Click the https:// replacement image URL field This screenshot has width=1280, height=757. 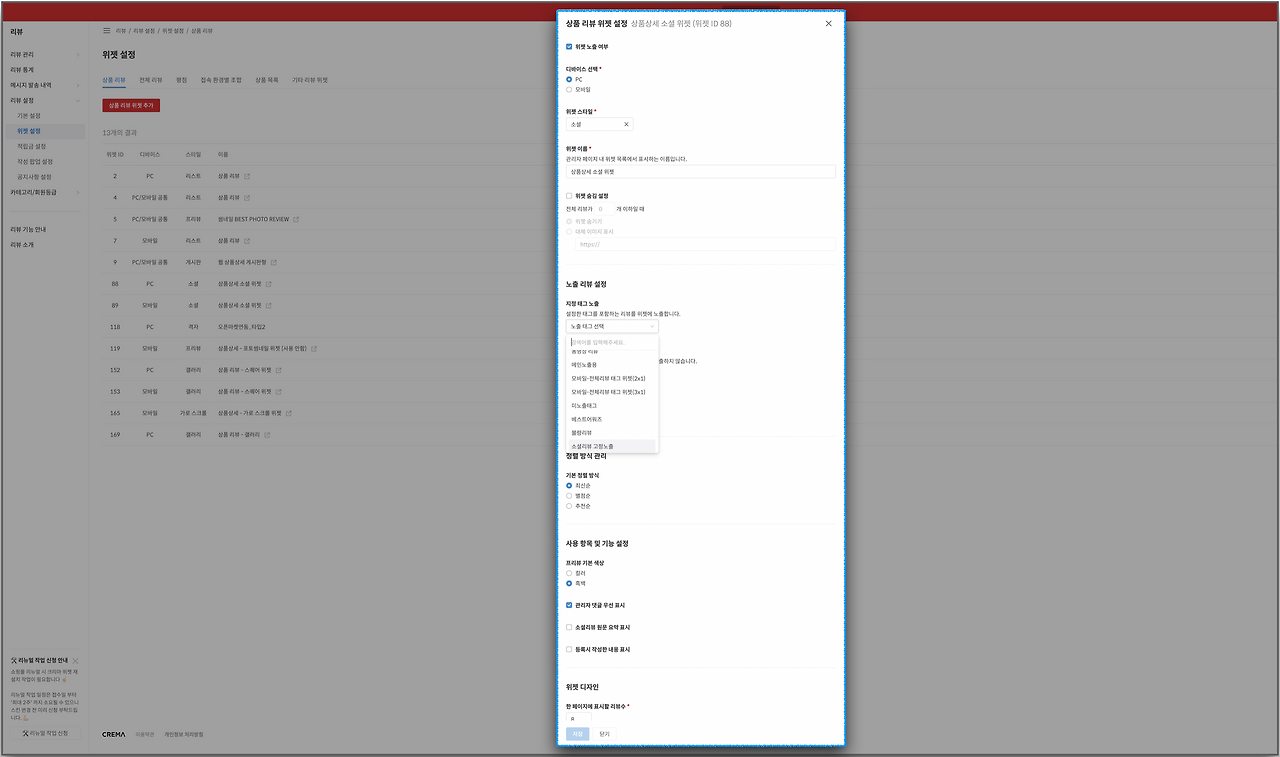[705, 244]
